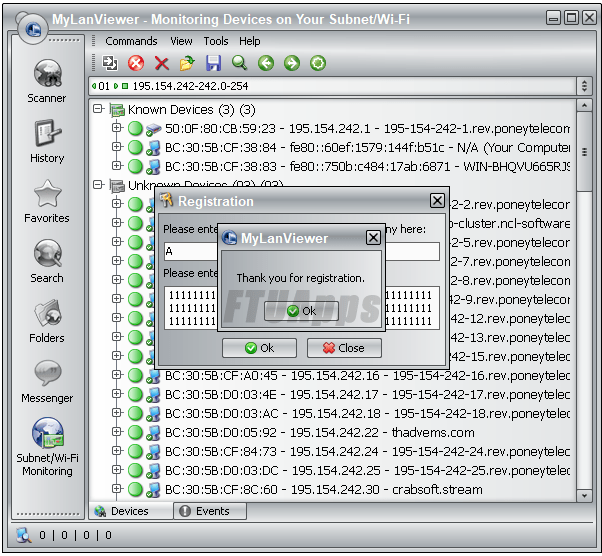Select row BC:30:5B:CF:84:73 195.154.242.24
The image size is (602, 556).
[367, 452]
